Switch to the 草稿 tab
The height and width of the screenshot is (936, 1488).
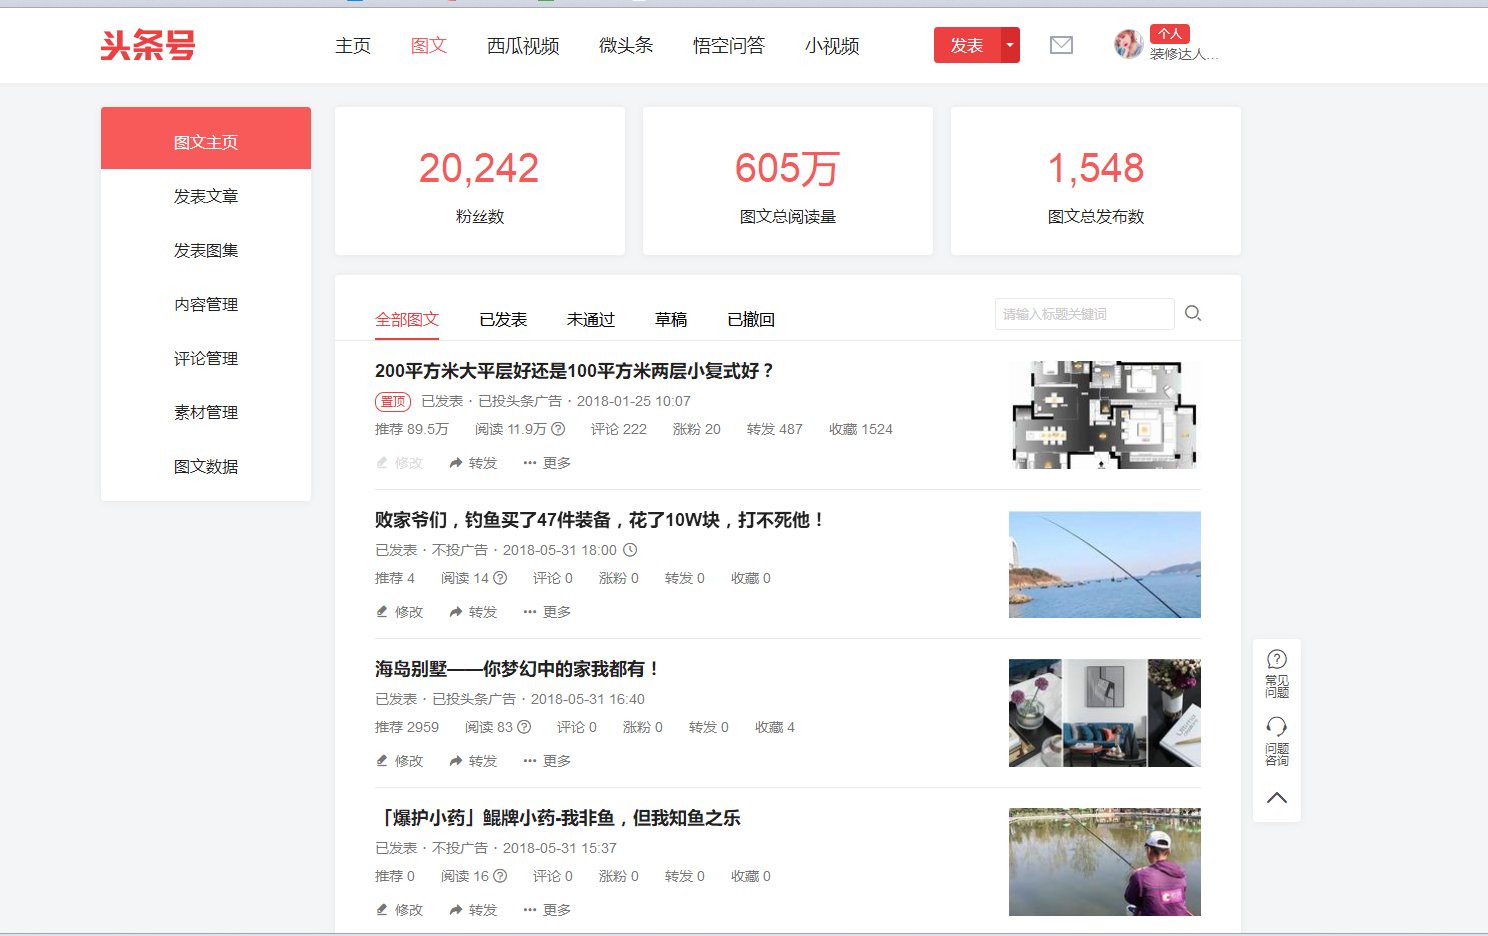pos(670,318)
